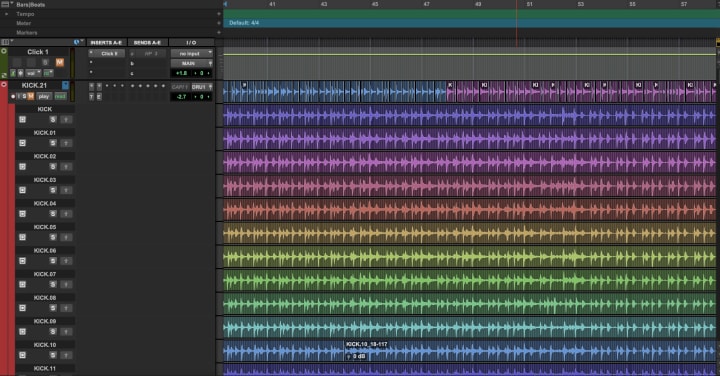Solo the KICK.07 playlist lane
This screenshot has width=720, height=376.
click(x=53, y=285)
